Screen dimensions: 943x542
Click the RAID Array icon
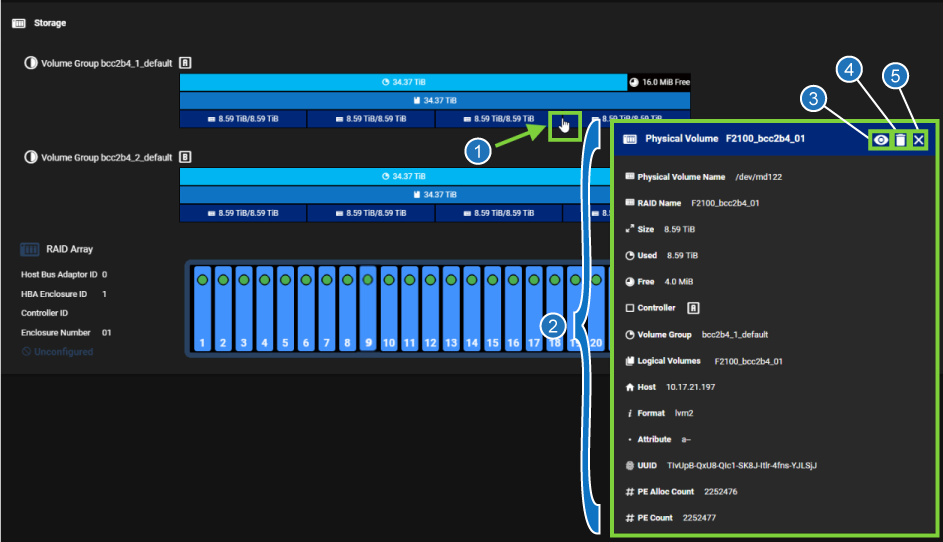tap(28, 249)
